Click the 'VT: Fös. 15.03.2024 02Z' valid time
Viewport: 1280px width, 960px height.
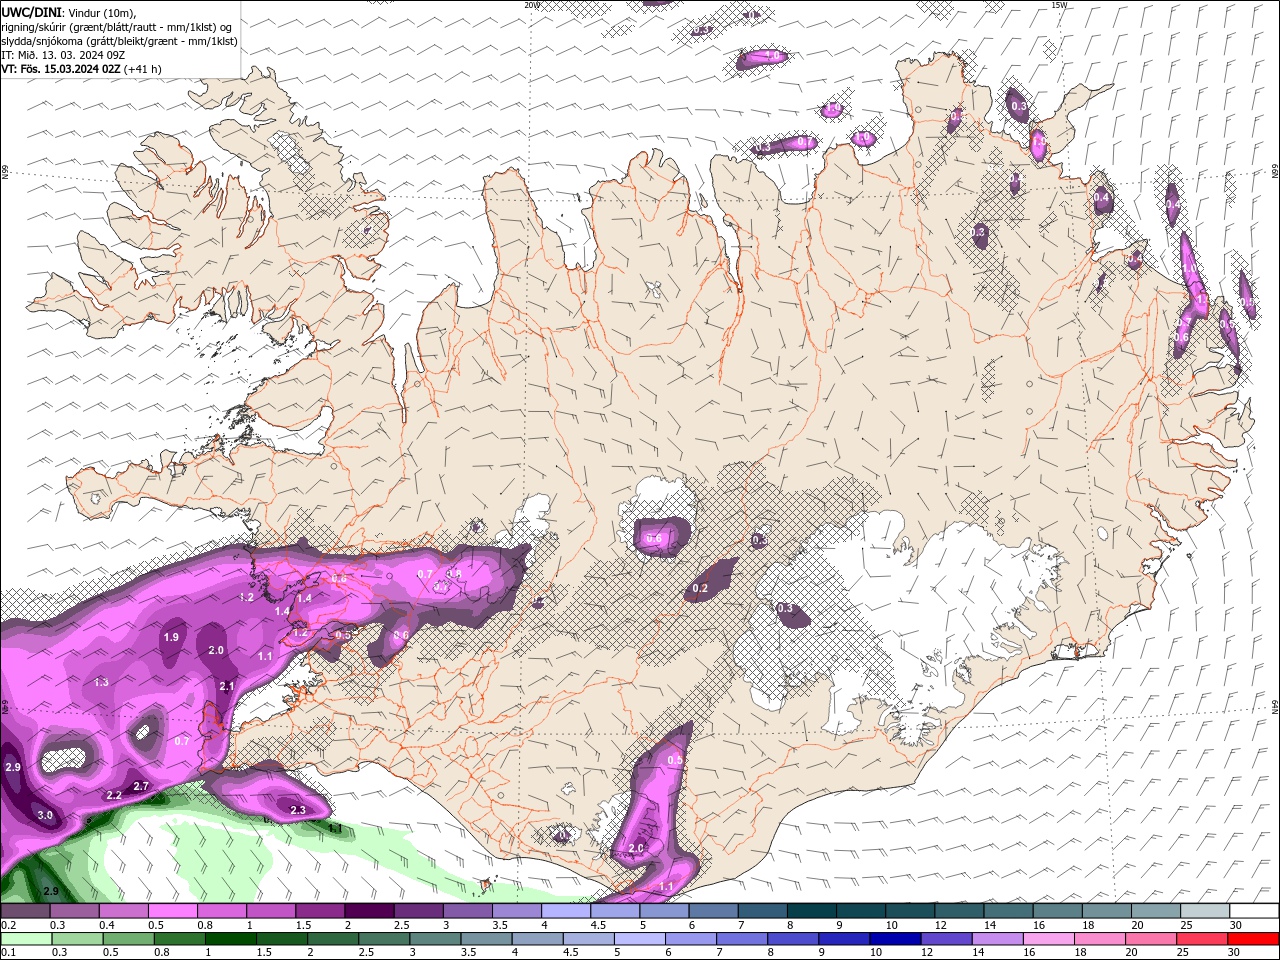(x=61, y=69)
